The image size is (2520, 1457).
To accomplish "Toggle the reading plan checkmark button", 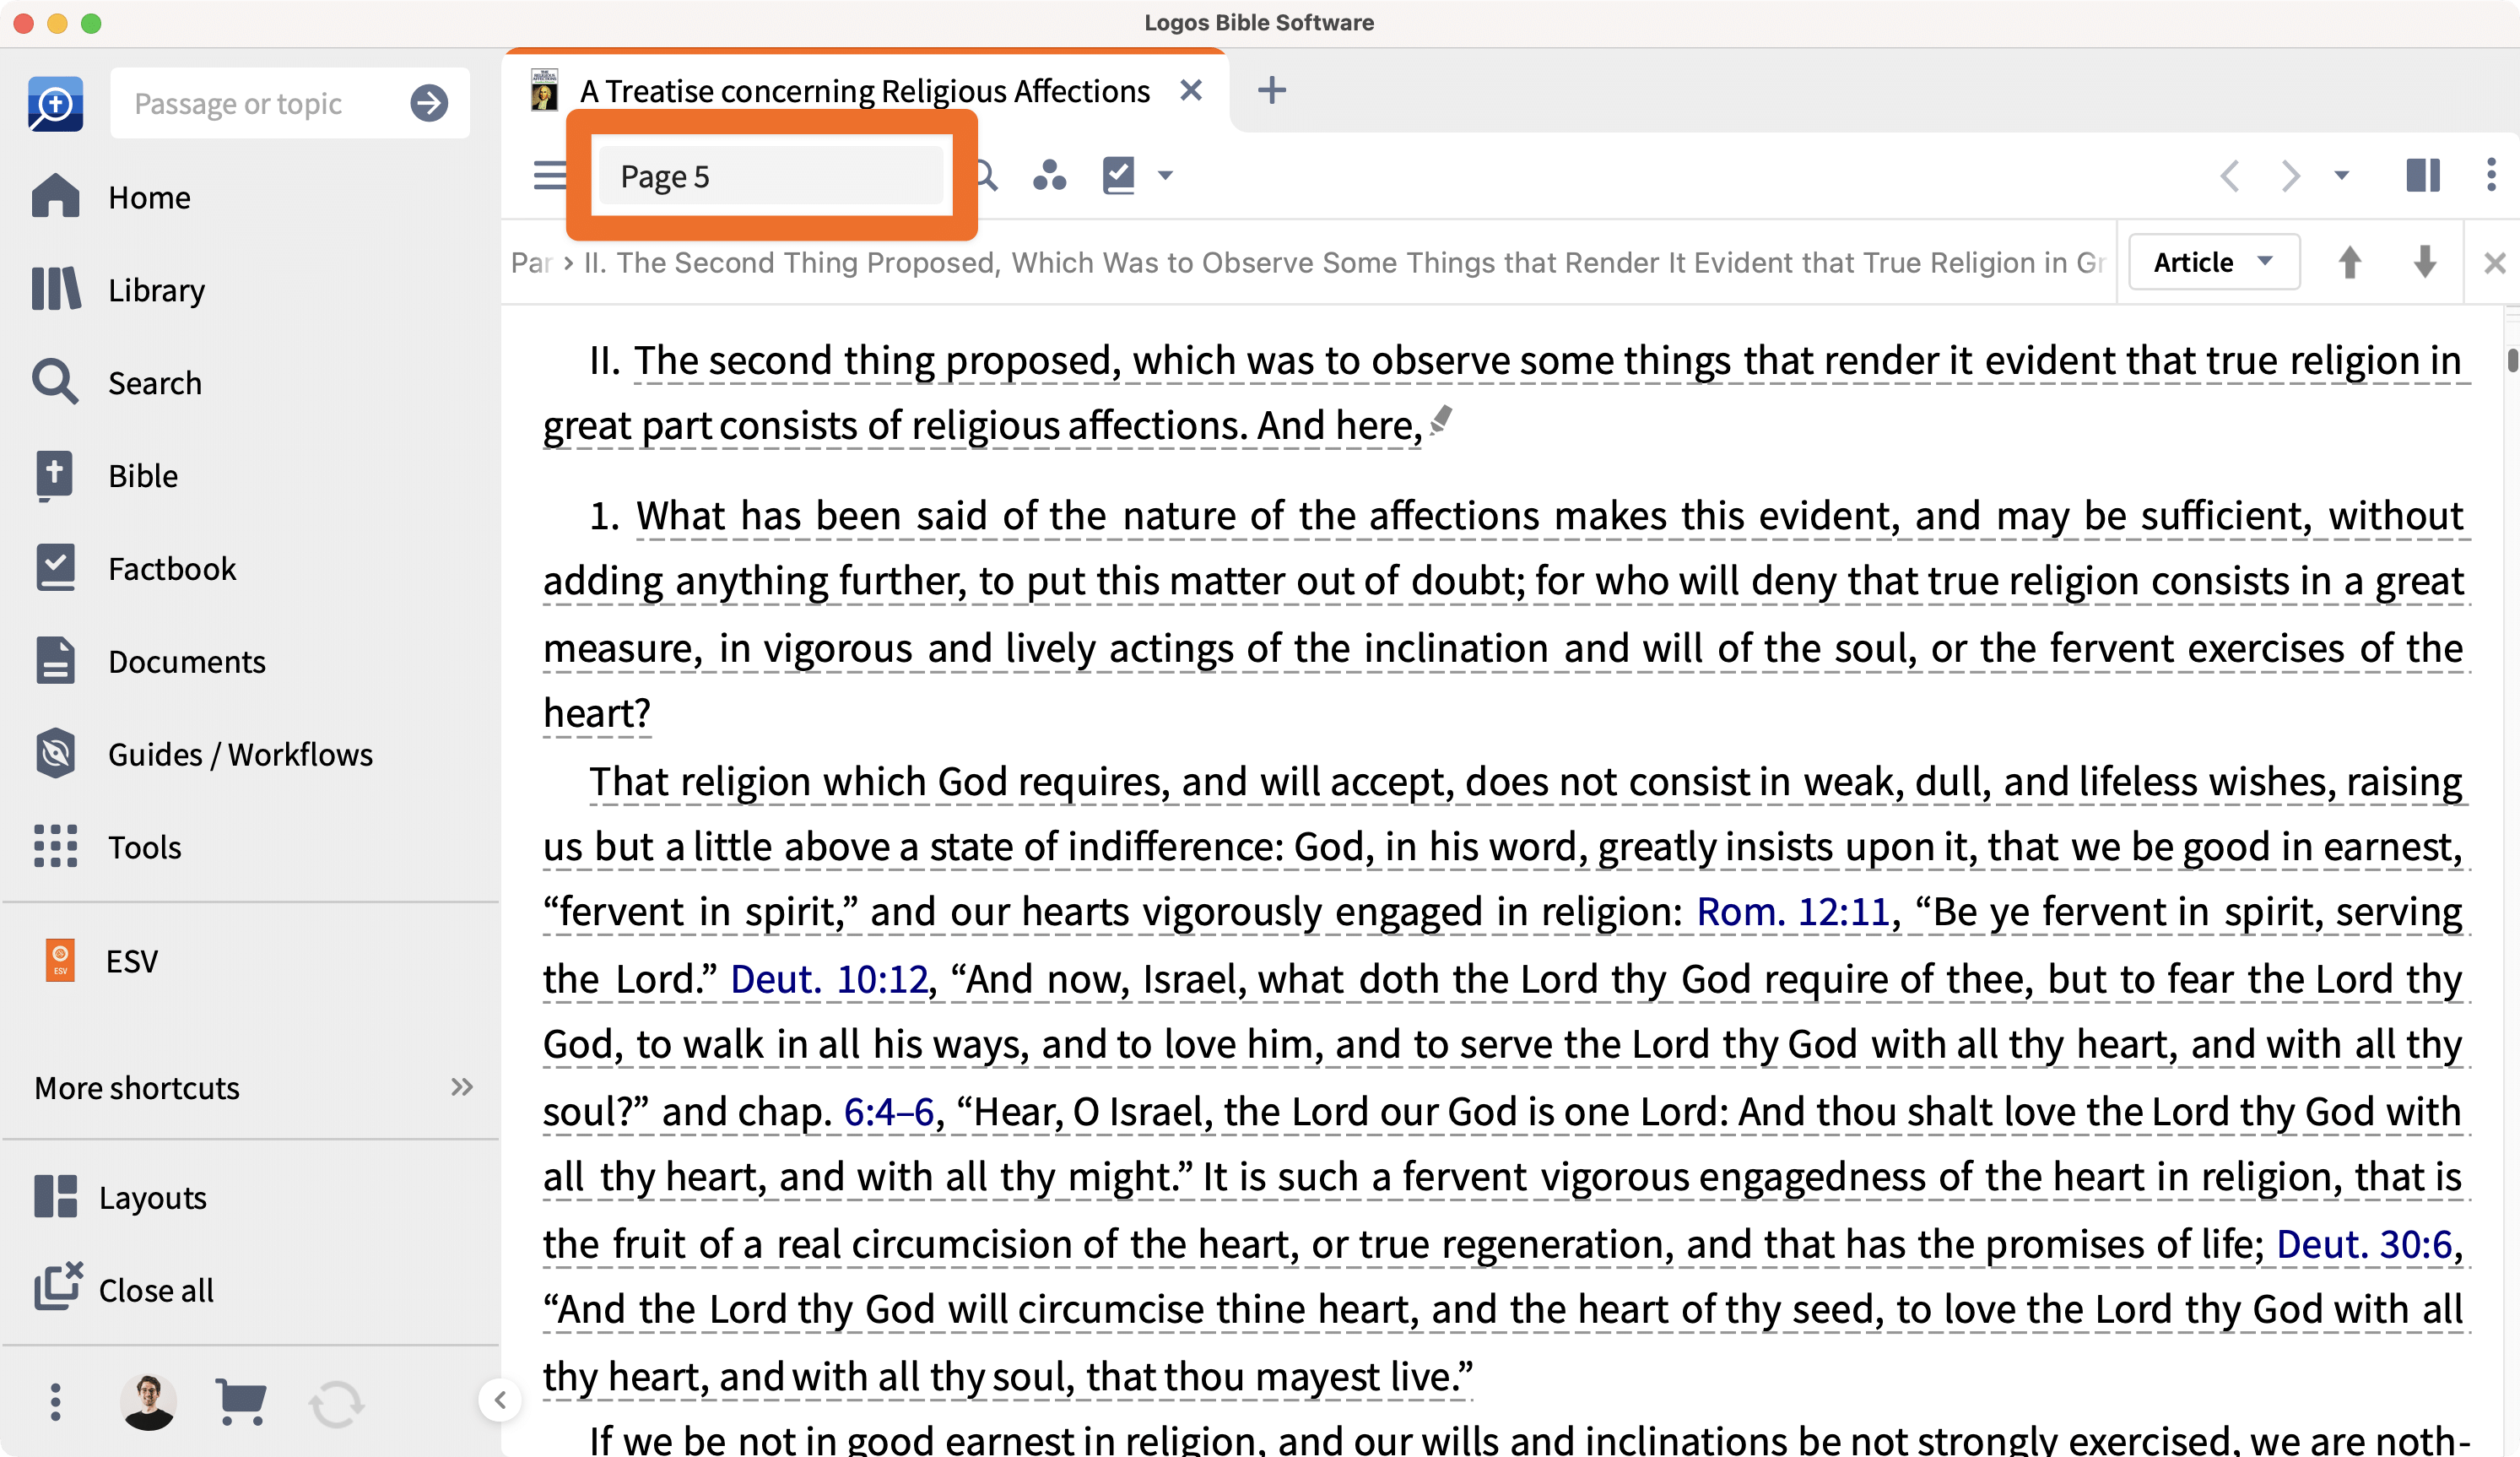I will [1118, 176].
